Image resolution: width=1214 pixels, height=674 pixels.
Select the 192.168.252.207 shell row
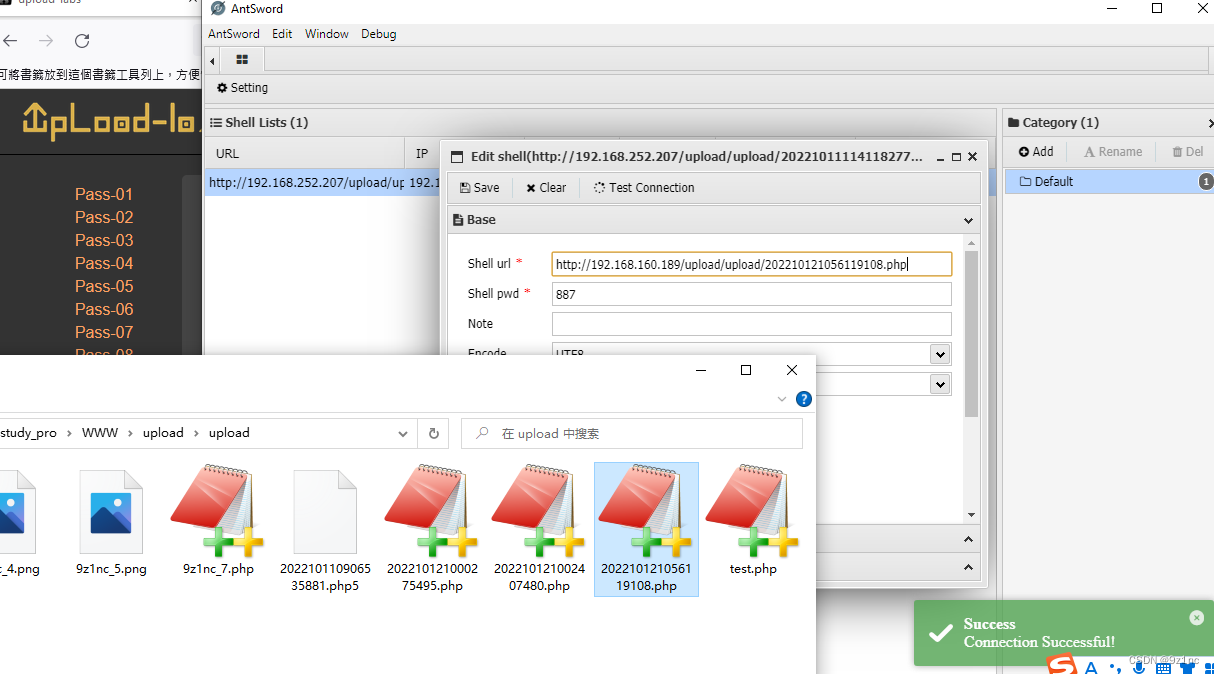[322, 183]
